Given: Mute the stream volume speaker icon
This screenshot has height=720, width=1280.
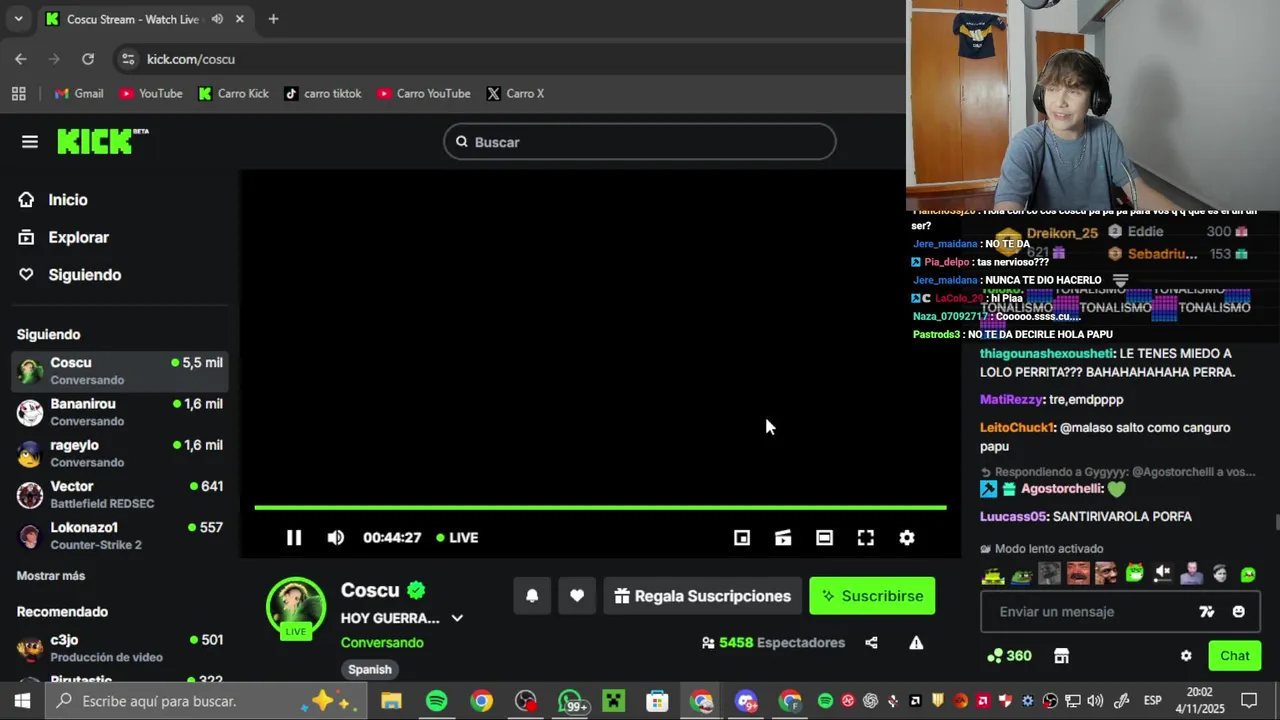Looking at the screenshot, I should (x=336, y=538).
